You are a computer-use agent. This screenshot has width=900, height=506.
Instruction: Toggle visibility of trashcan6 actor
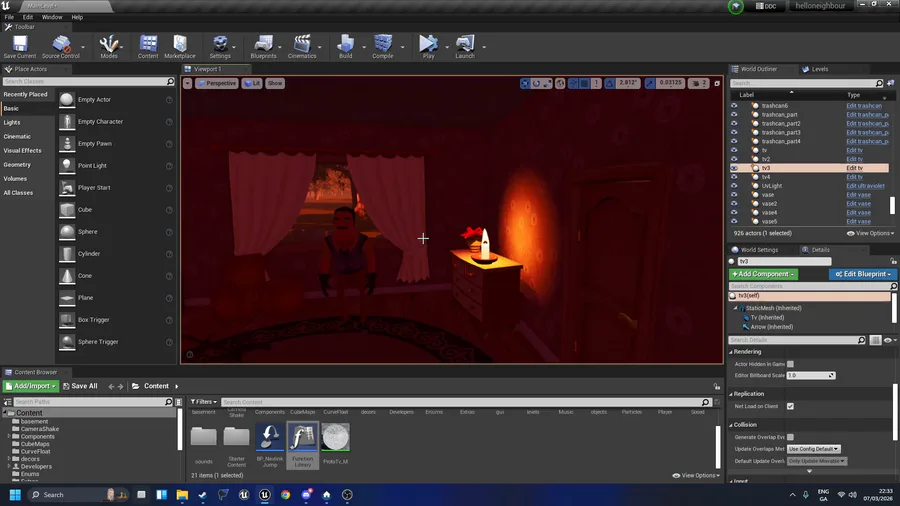pyautogui.click(x=734, y=106)
